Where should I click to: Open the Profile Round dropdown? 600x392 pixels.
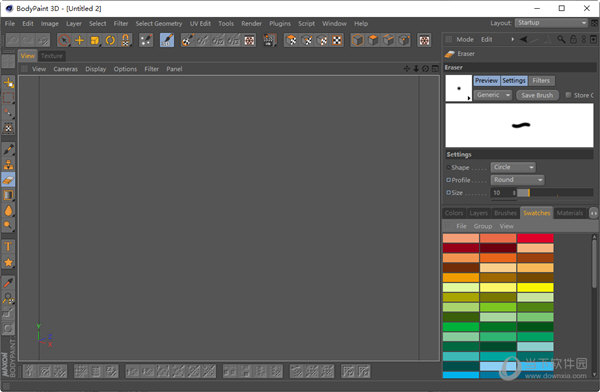[x=517, y=180]
